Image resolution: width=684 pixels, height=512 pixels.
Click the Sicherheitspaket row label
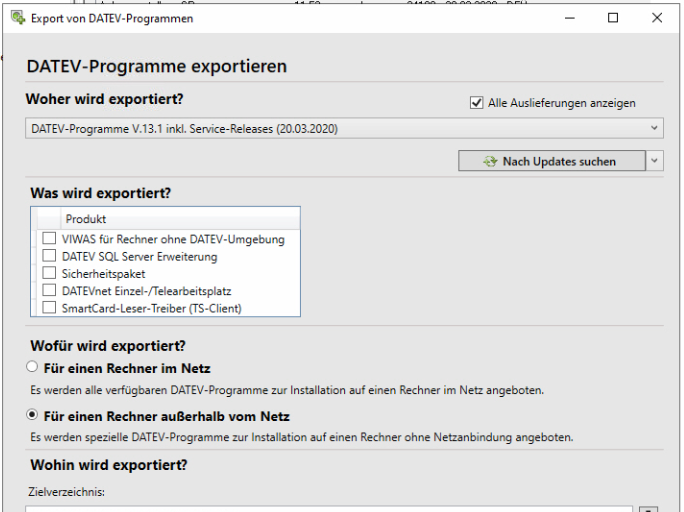(x=103, y=274)
